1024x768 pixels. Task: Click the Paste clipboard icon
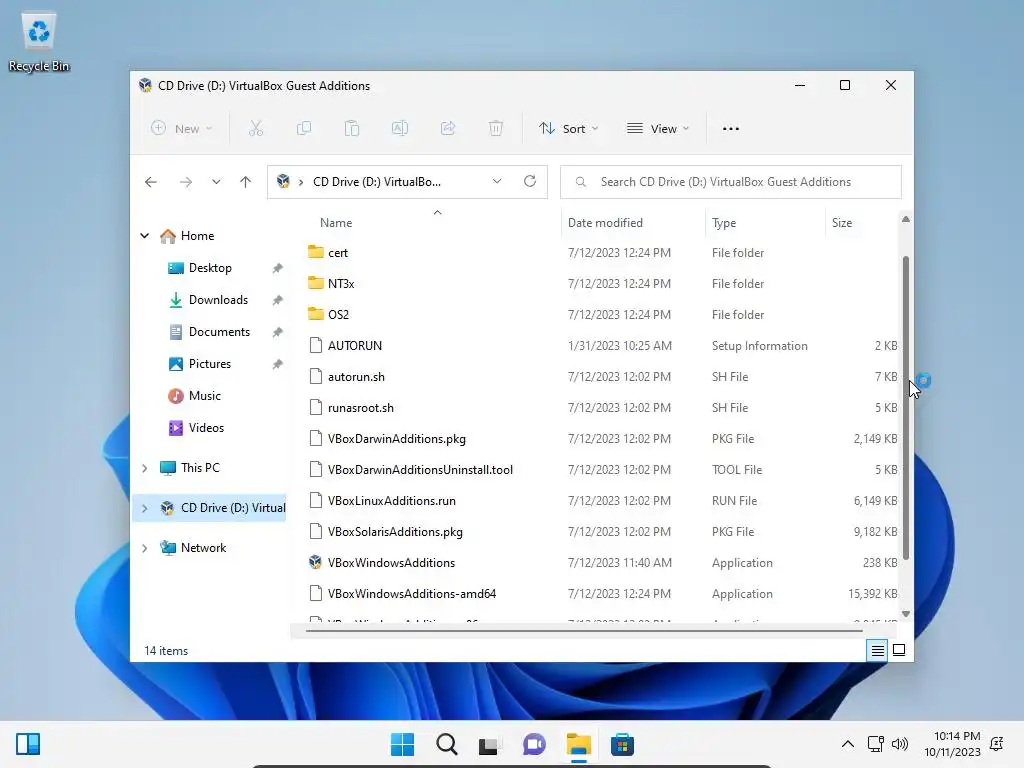[352, 129]
